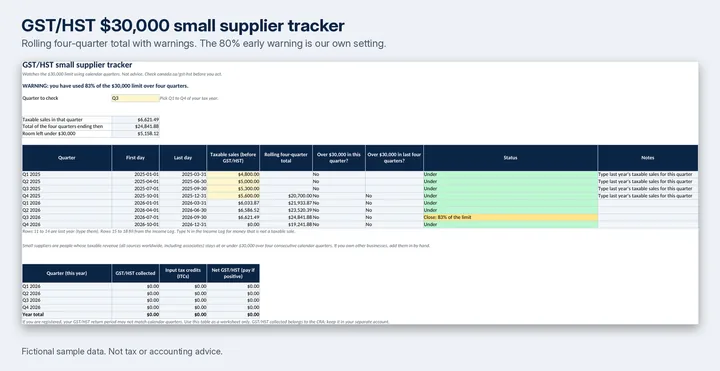This screenshot has width=720, height=371.
Task: Click 'Taxable sales in that quarter' label
Action: click(x=52, y=119)
